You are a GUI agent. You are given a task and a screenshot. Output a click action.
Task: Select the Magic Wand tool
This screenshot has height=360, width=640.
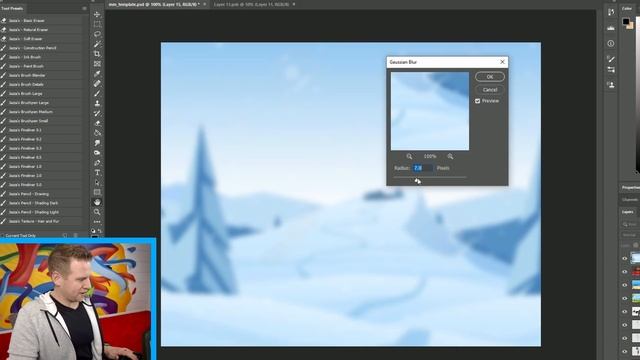tap(97, 44)
